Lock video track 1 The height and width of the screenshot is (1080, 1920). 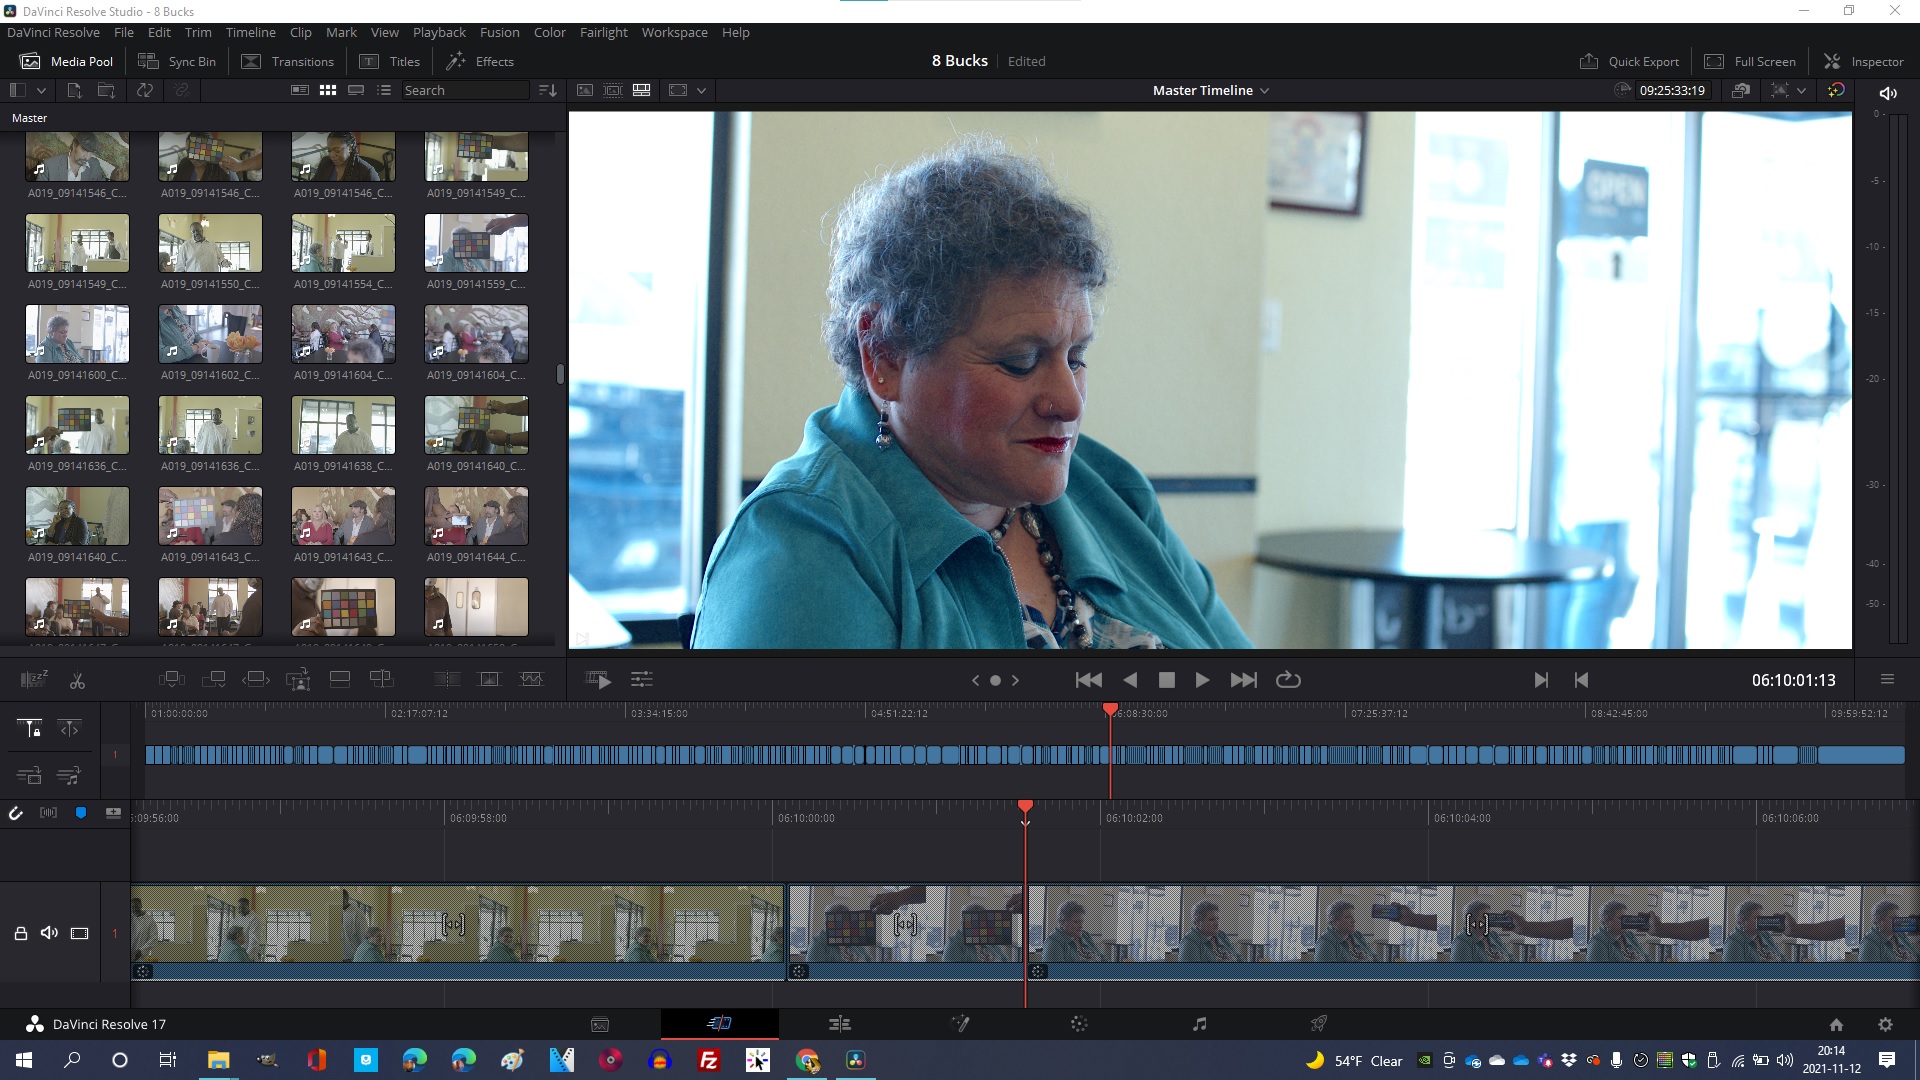[20, 933]
